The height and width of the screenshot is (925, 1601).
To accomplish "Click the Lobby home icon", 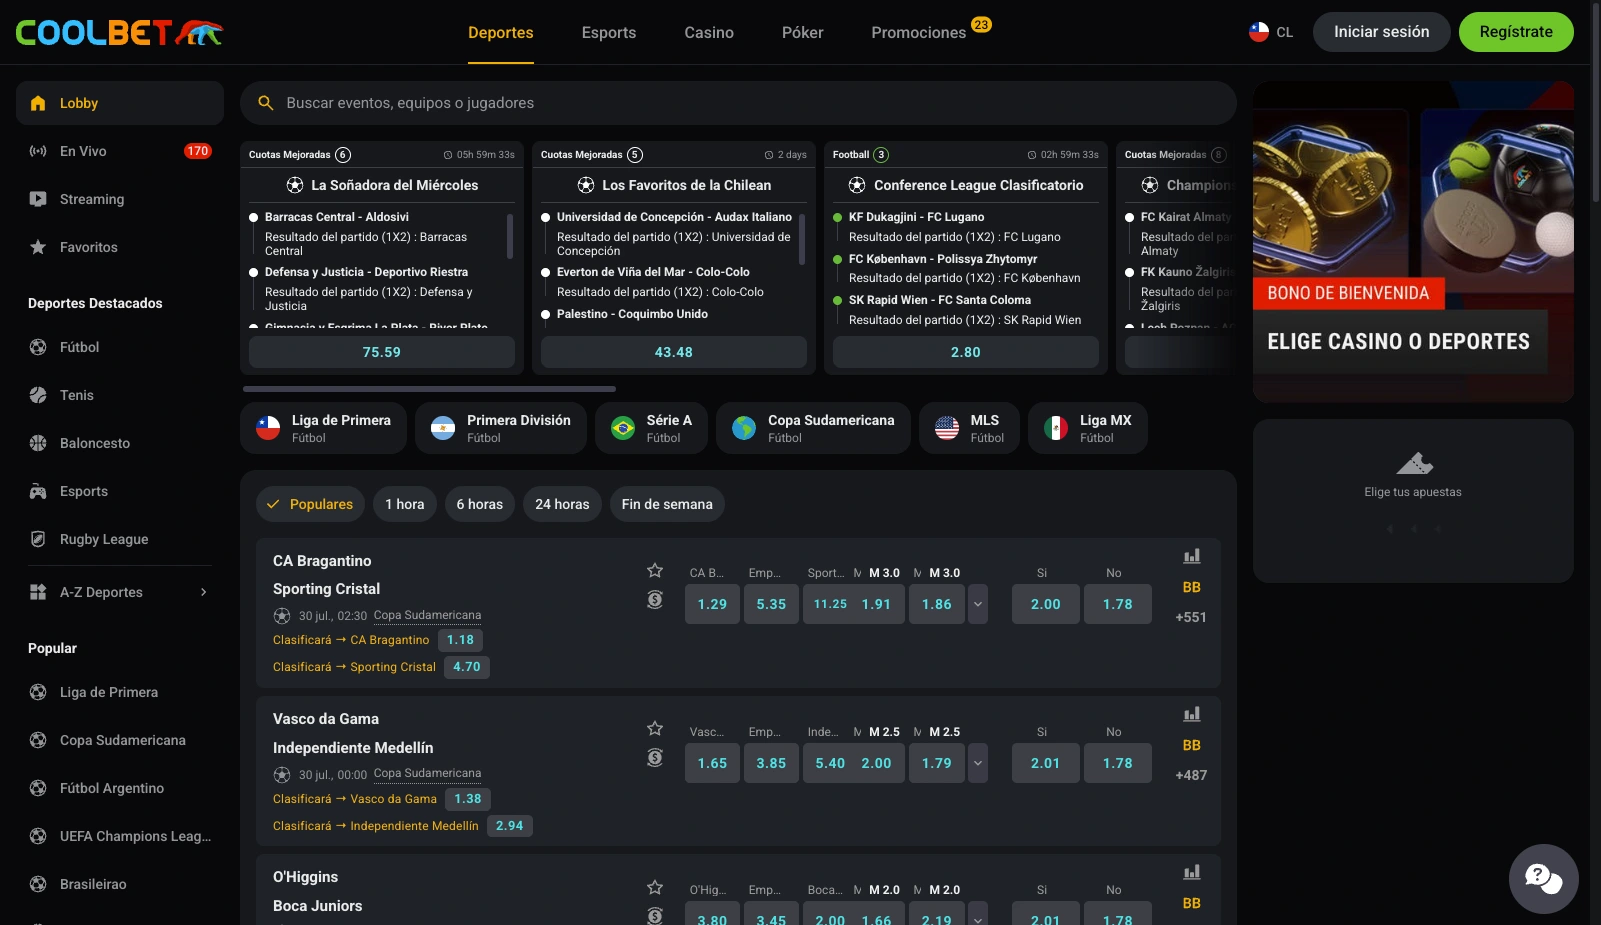I will tap(38, 103).
